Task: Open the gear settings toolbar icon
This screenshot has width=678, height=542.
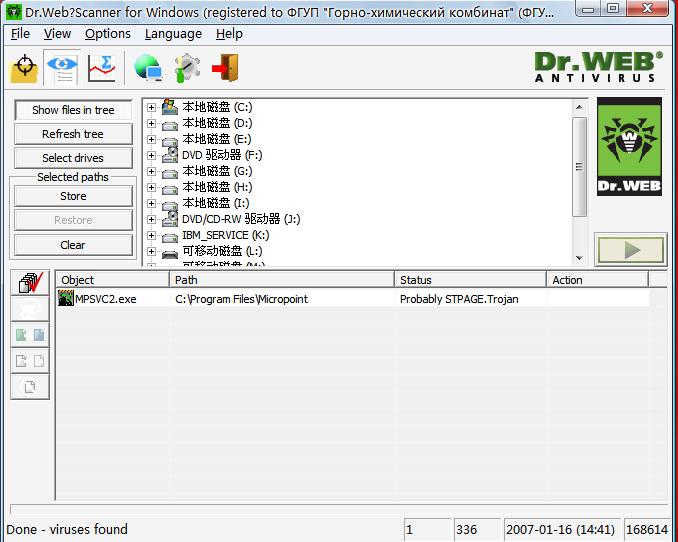Action: click(x=187, y=68)
